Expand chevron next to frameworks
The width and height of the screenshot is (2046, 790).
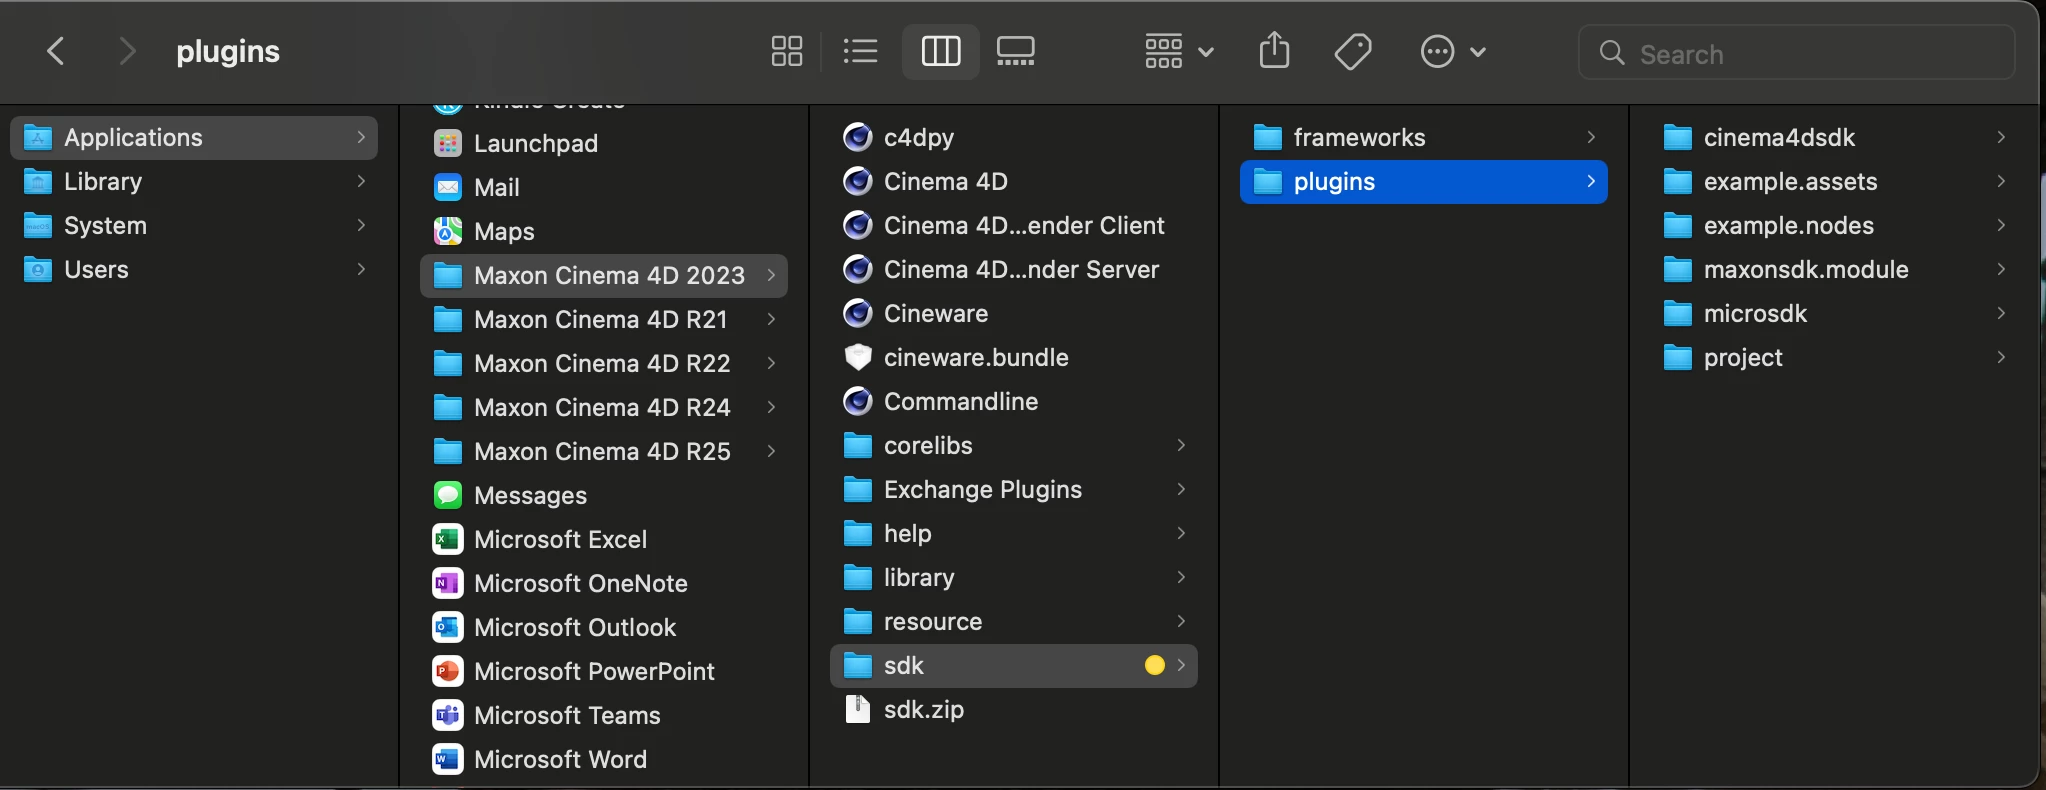click(1591, 137)
